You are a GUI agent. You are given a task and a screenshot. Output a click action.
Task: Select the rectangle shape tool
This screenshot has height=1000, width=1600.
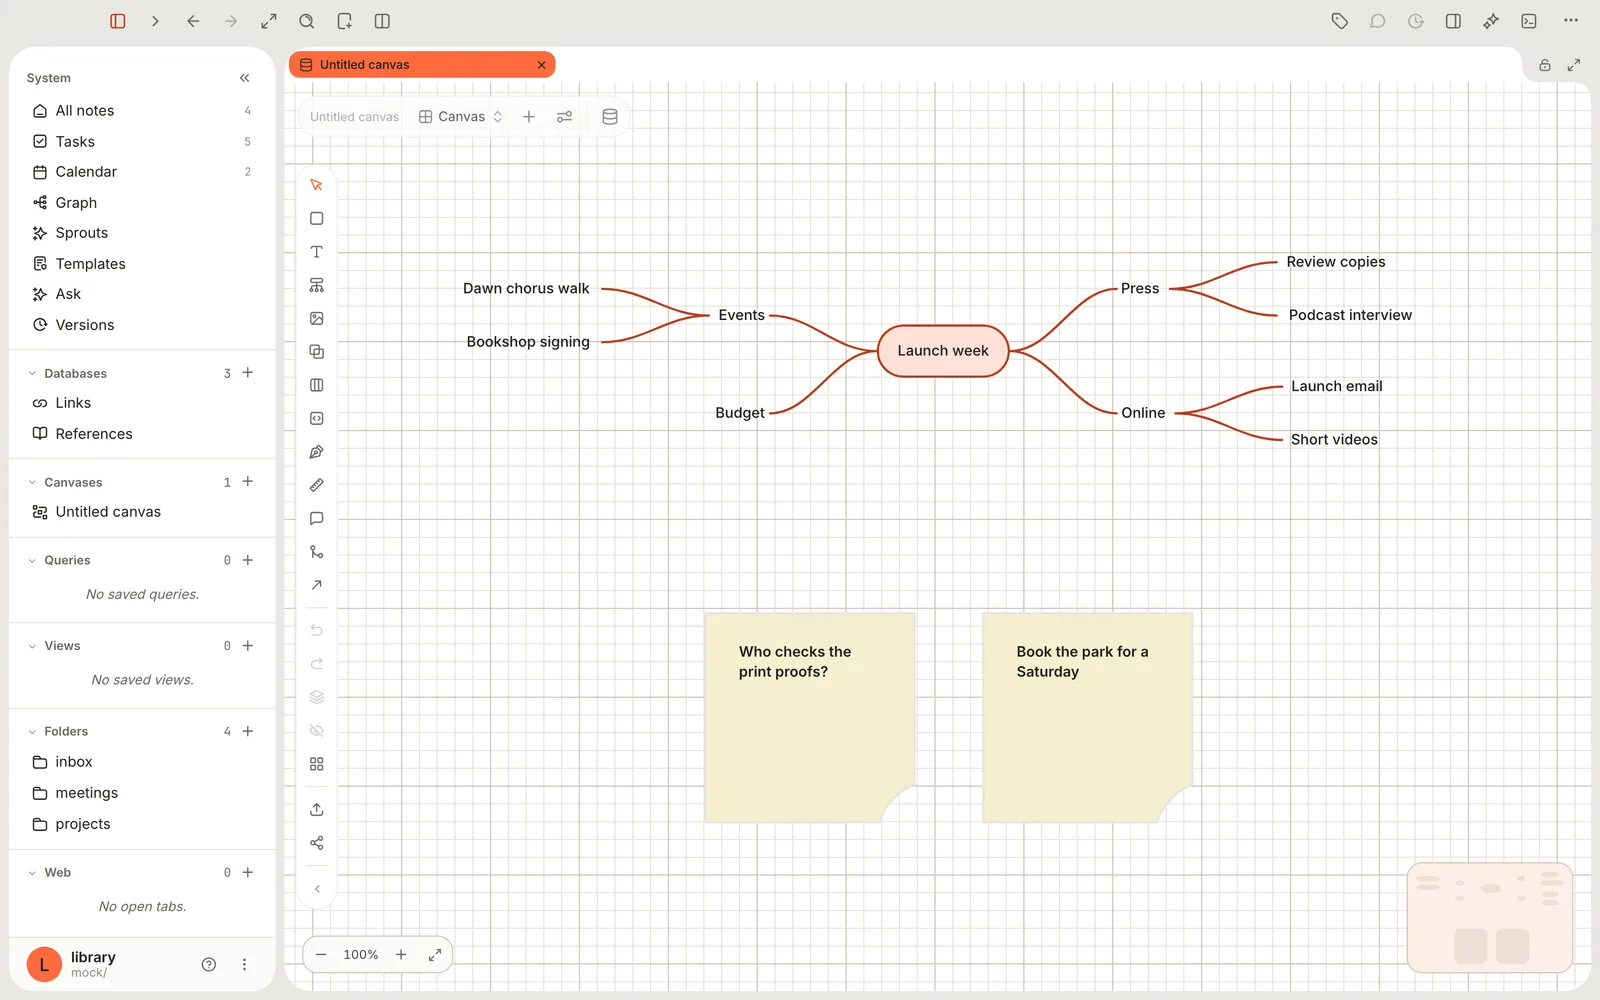pos(317,218)
